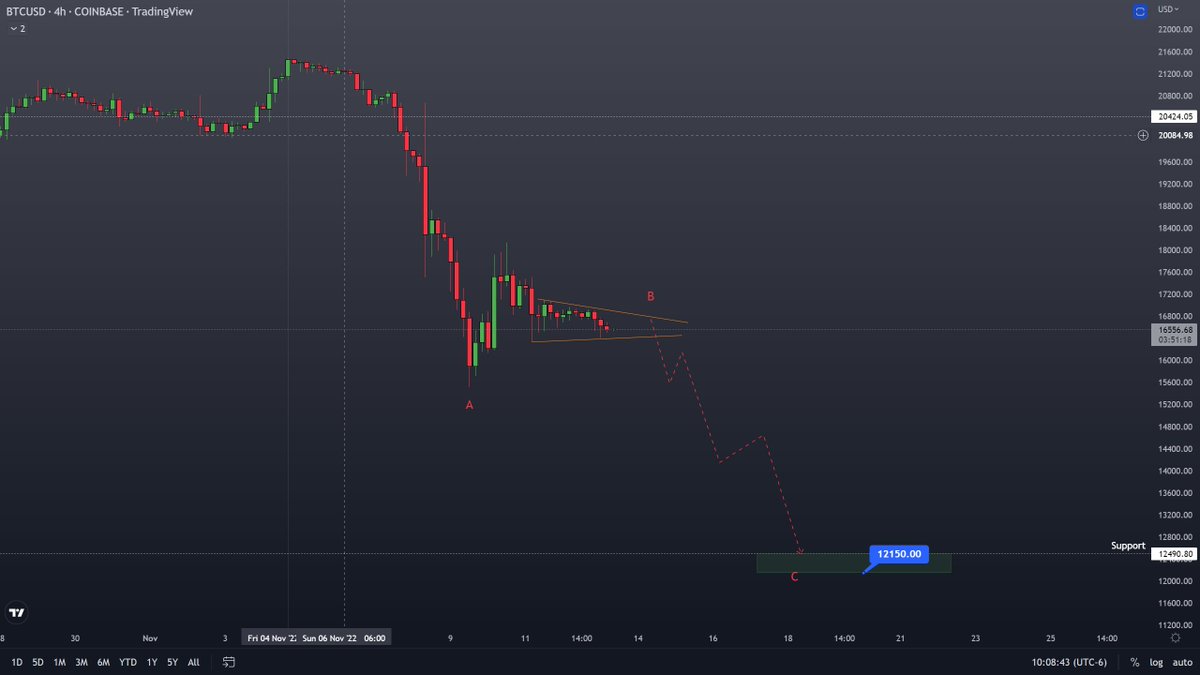Select the 5D date range
Screen dimensions: 1200x675
[x=38, y=662]
